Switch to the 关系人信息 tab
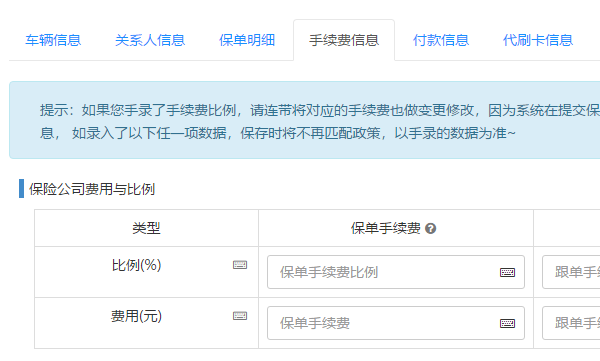The image size is (600, 361). coord(150,40)
